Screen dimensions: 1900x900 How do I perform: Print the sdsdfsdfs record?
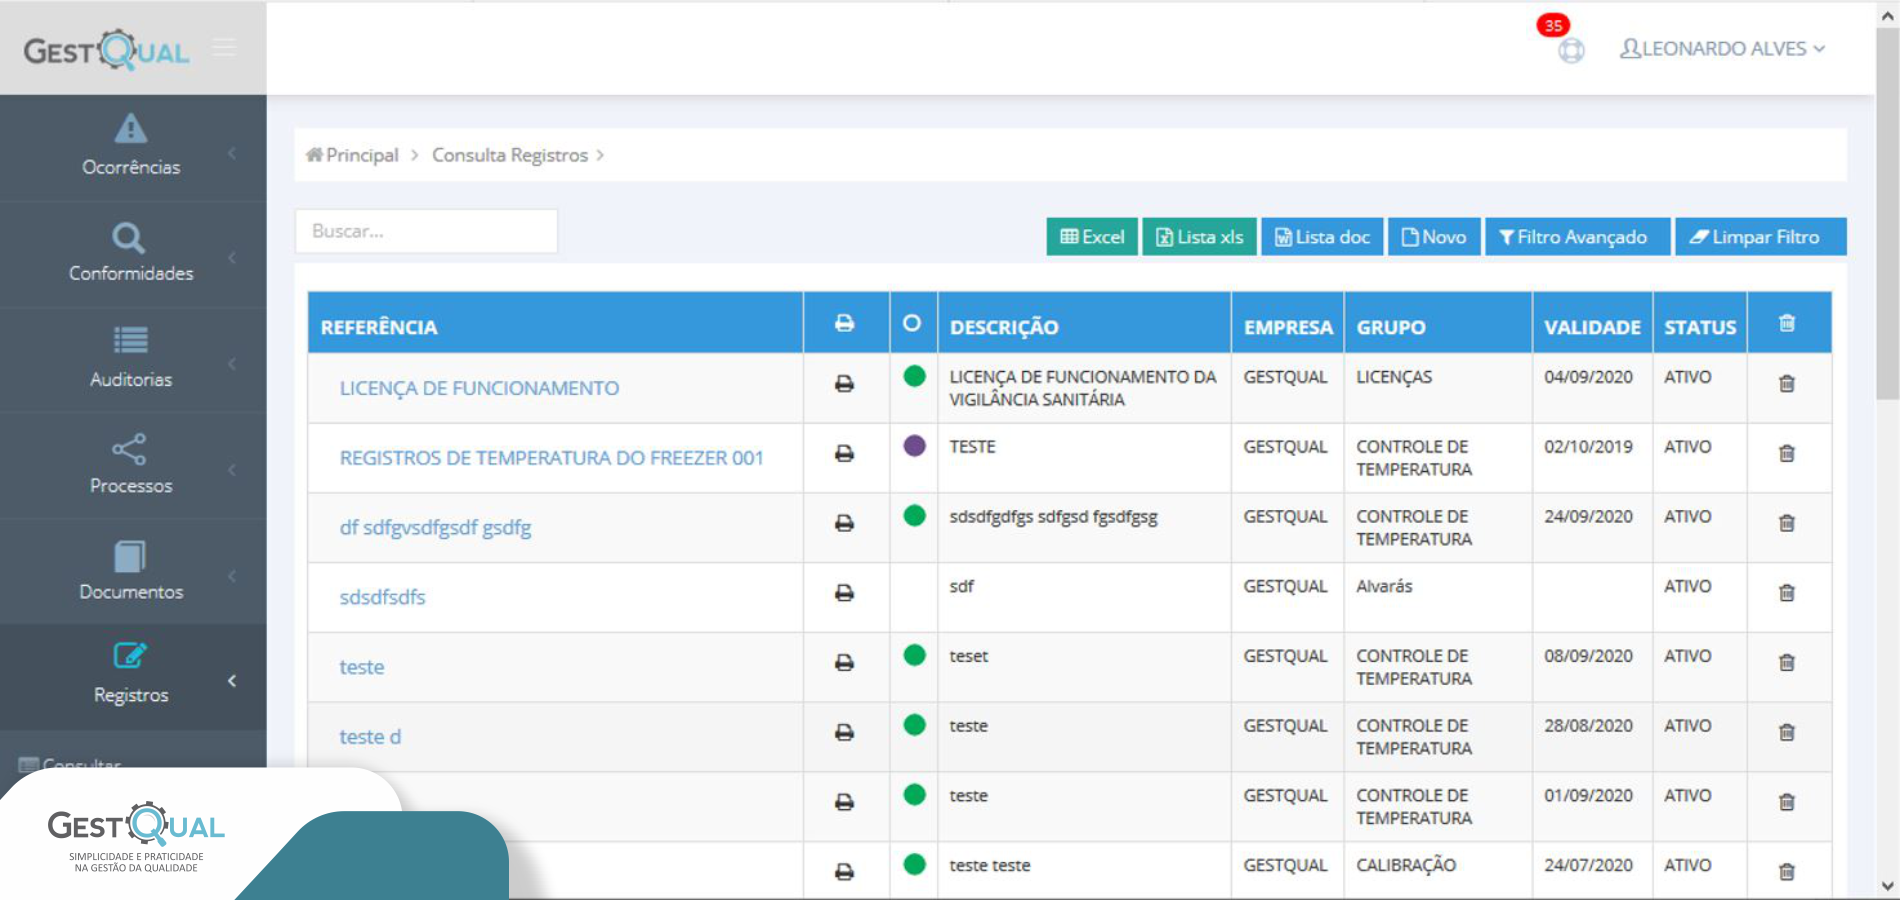click(845, 593)
